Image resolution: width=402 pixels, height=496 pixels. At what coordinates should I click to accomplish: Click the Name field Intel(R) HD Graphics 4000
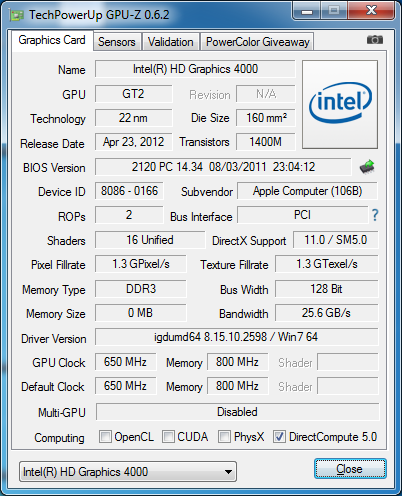pyautogui.click(x=195, y=69)
